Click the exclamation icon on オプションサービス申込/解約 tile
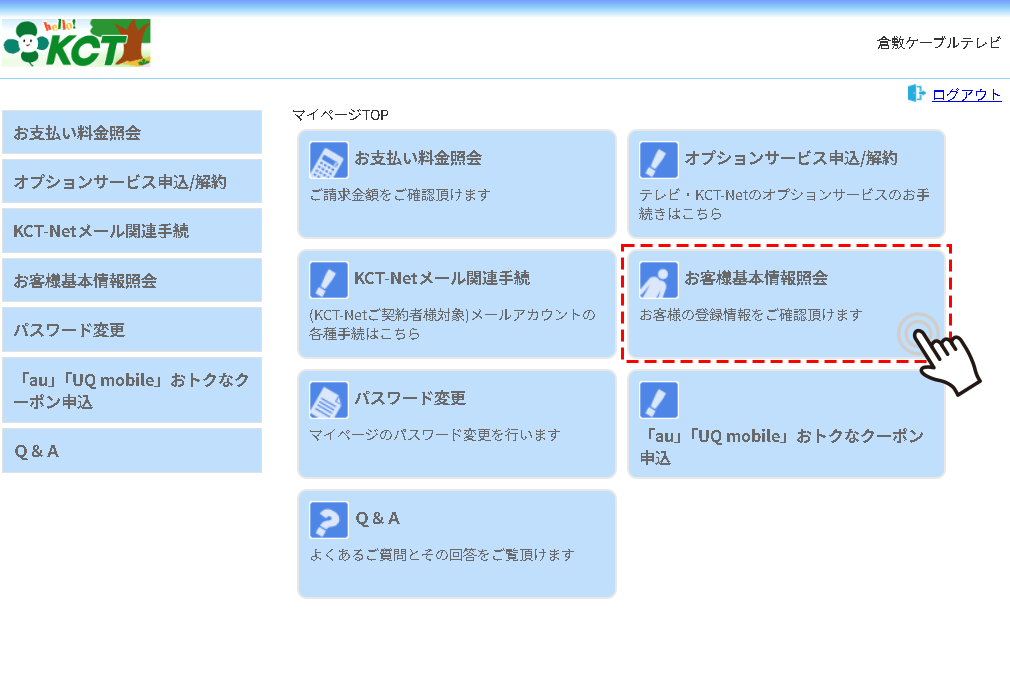Viewport: 1010px width, 684px height. (659, 160)
